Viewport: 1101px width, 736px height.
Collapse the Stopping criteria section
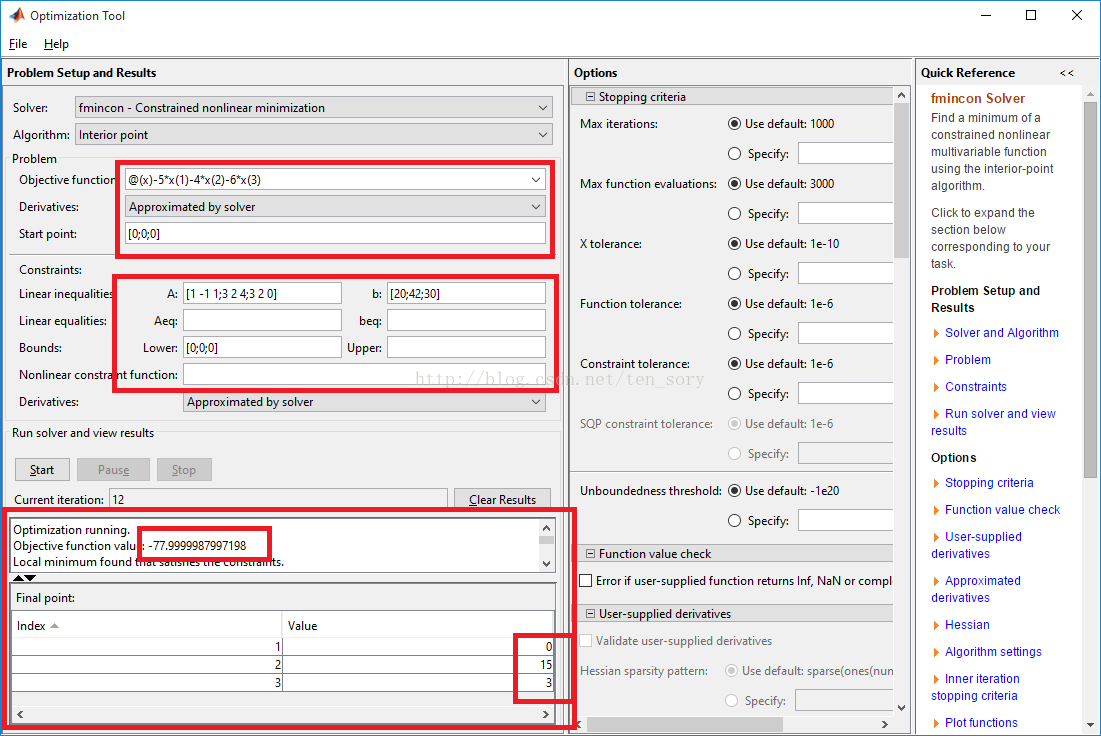point(591,97)
